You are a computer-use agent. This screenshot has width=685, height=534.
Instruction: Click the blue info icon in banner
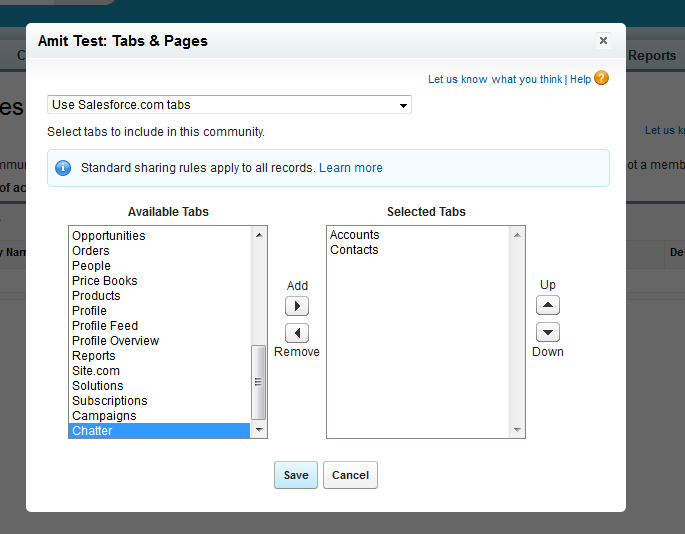pyautogui.click(x=63, y=168)
